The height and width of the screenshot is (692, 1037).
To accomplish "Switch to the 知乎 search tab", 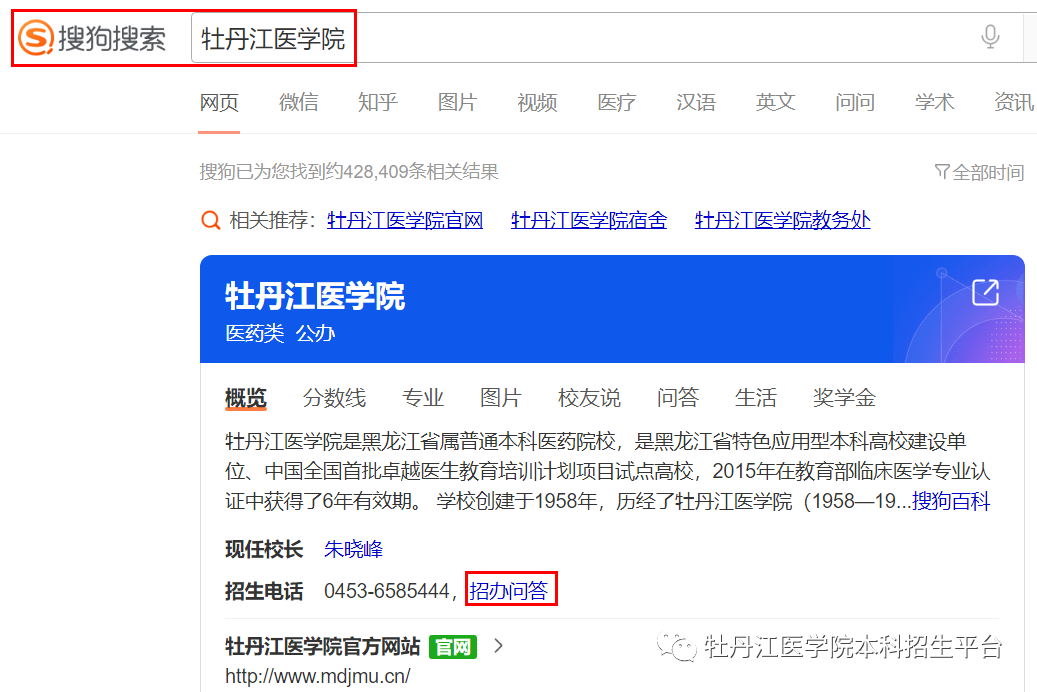I will coord(377,102).
